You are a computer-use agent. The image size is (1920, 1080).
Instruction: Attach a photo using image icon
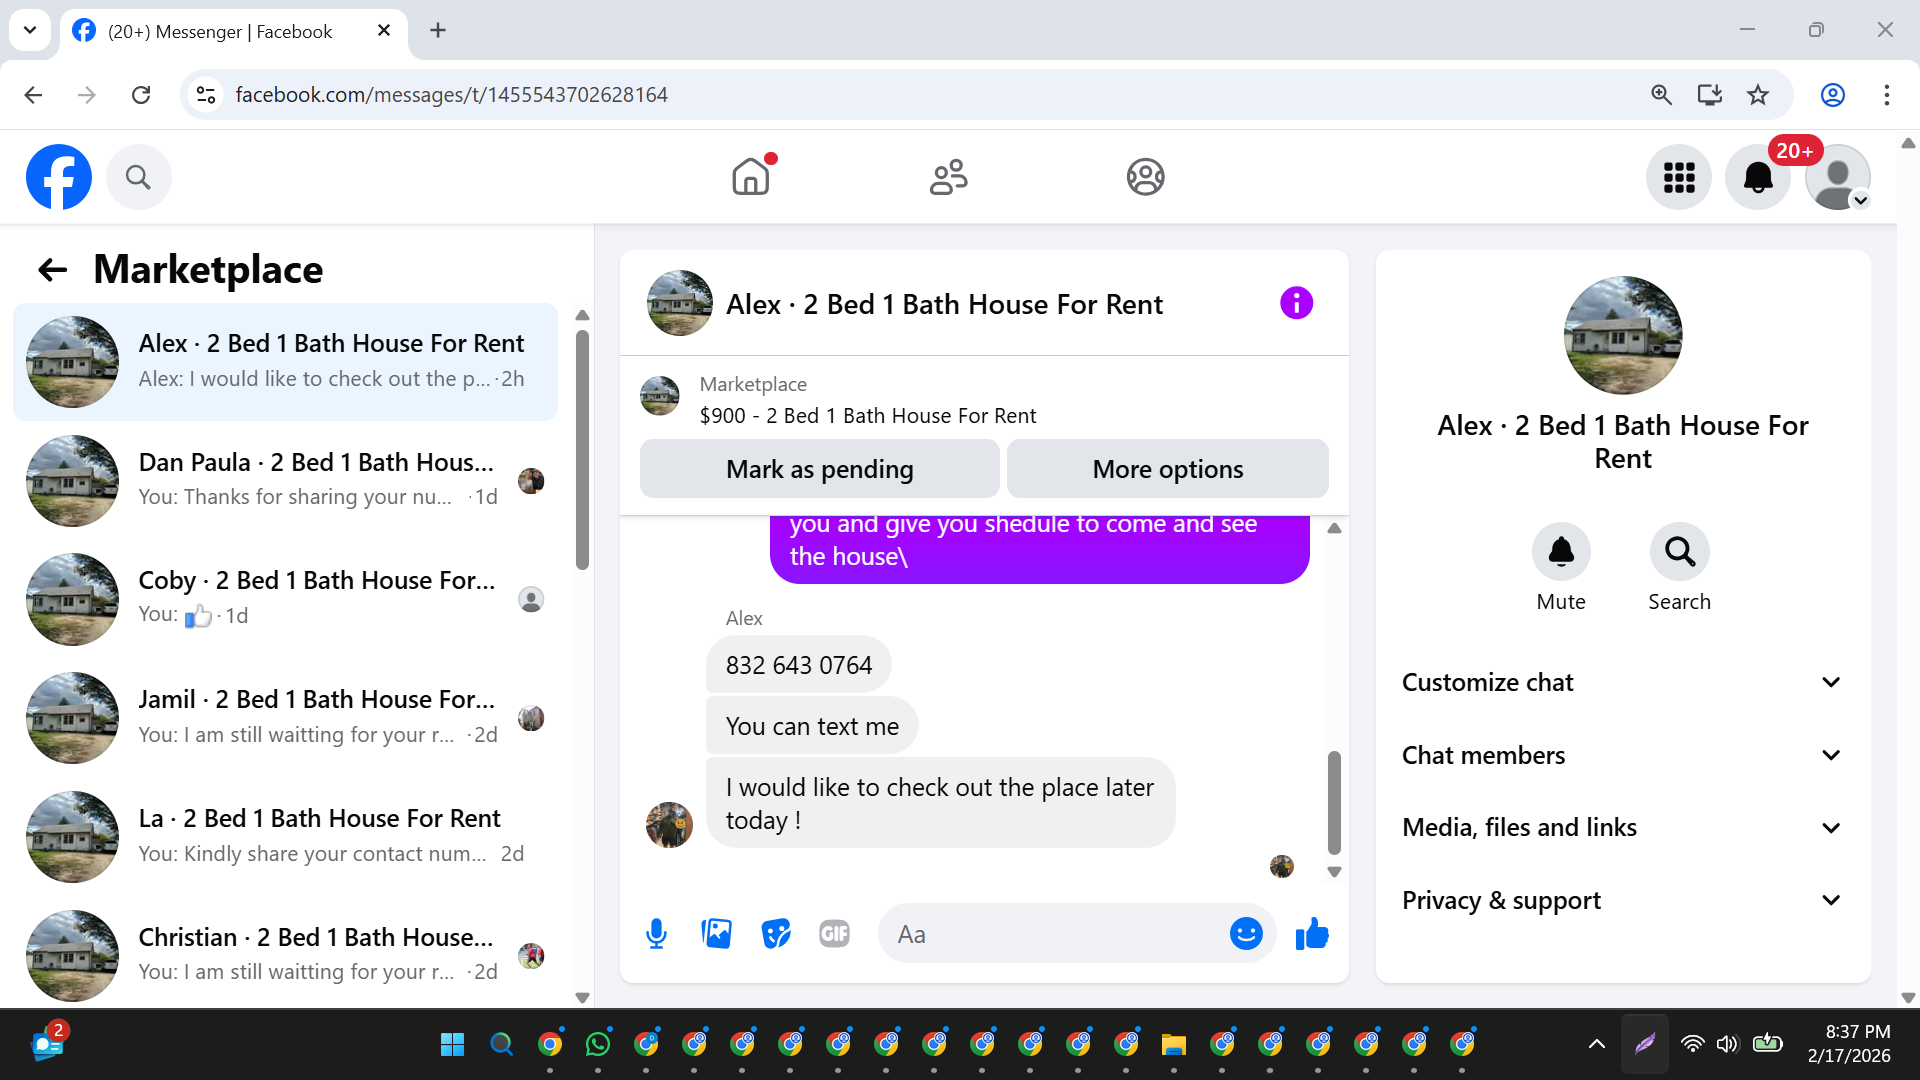[x=716, y=934]
